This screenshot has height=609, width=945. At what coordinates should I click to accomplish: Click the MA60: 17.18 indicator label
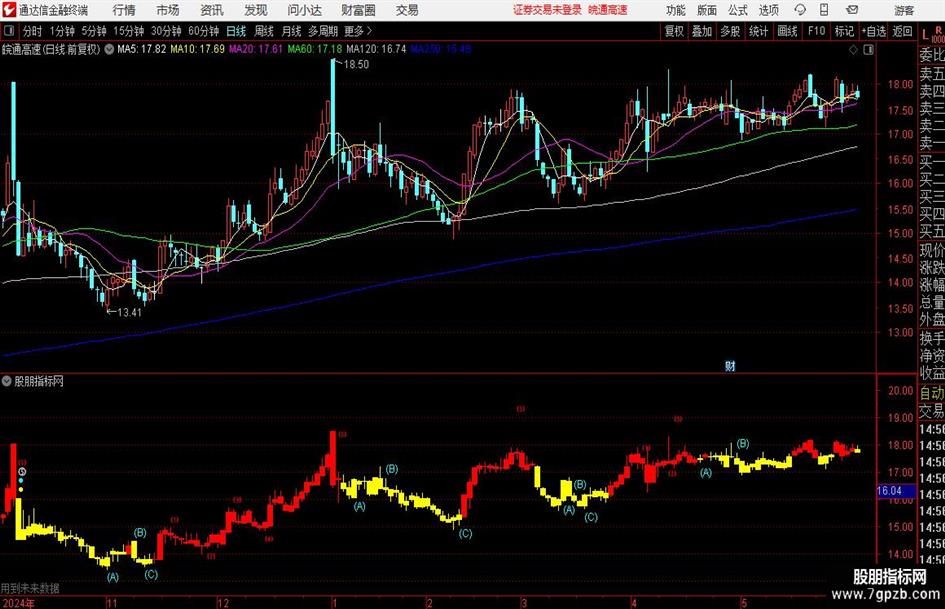[x=315, y=49]
